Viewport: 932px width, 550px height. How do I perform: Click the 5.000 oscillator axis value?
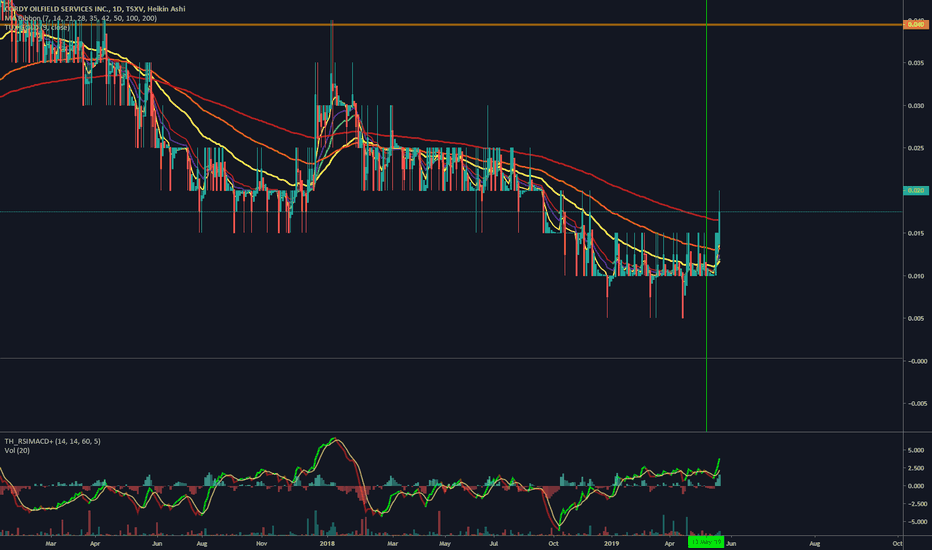[916, 450]
